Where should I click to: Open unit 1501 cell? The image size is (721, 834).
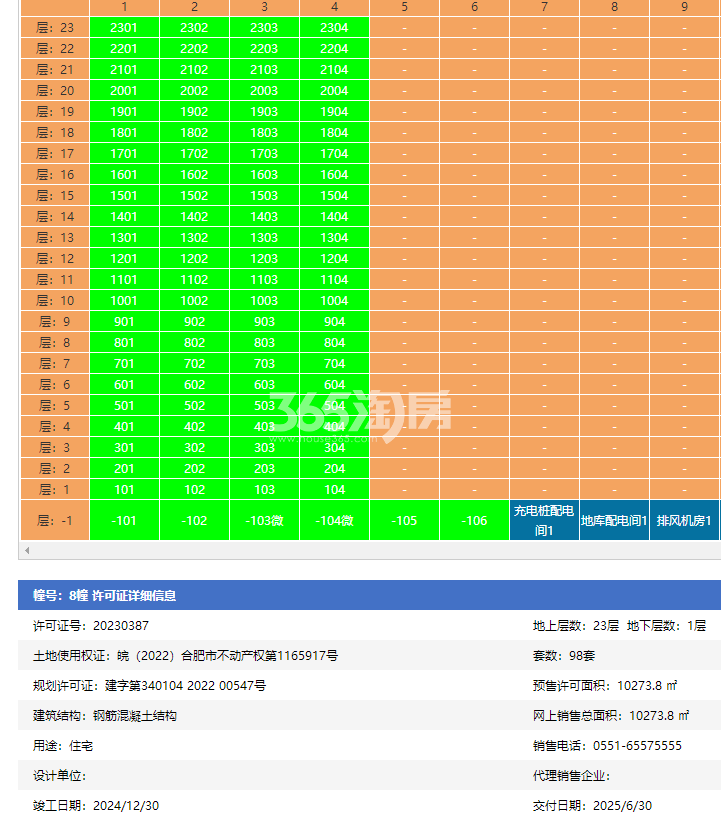[124, 196]
